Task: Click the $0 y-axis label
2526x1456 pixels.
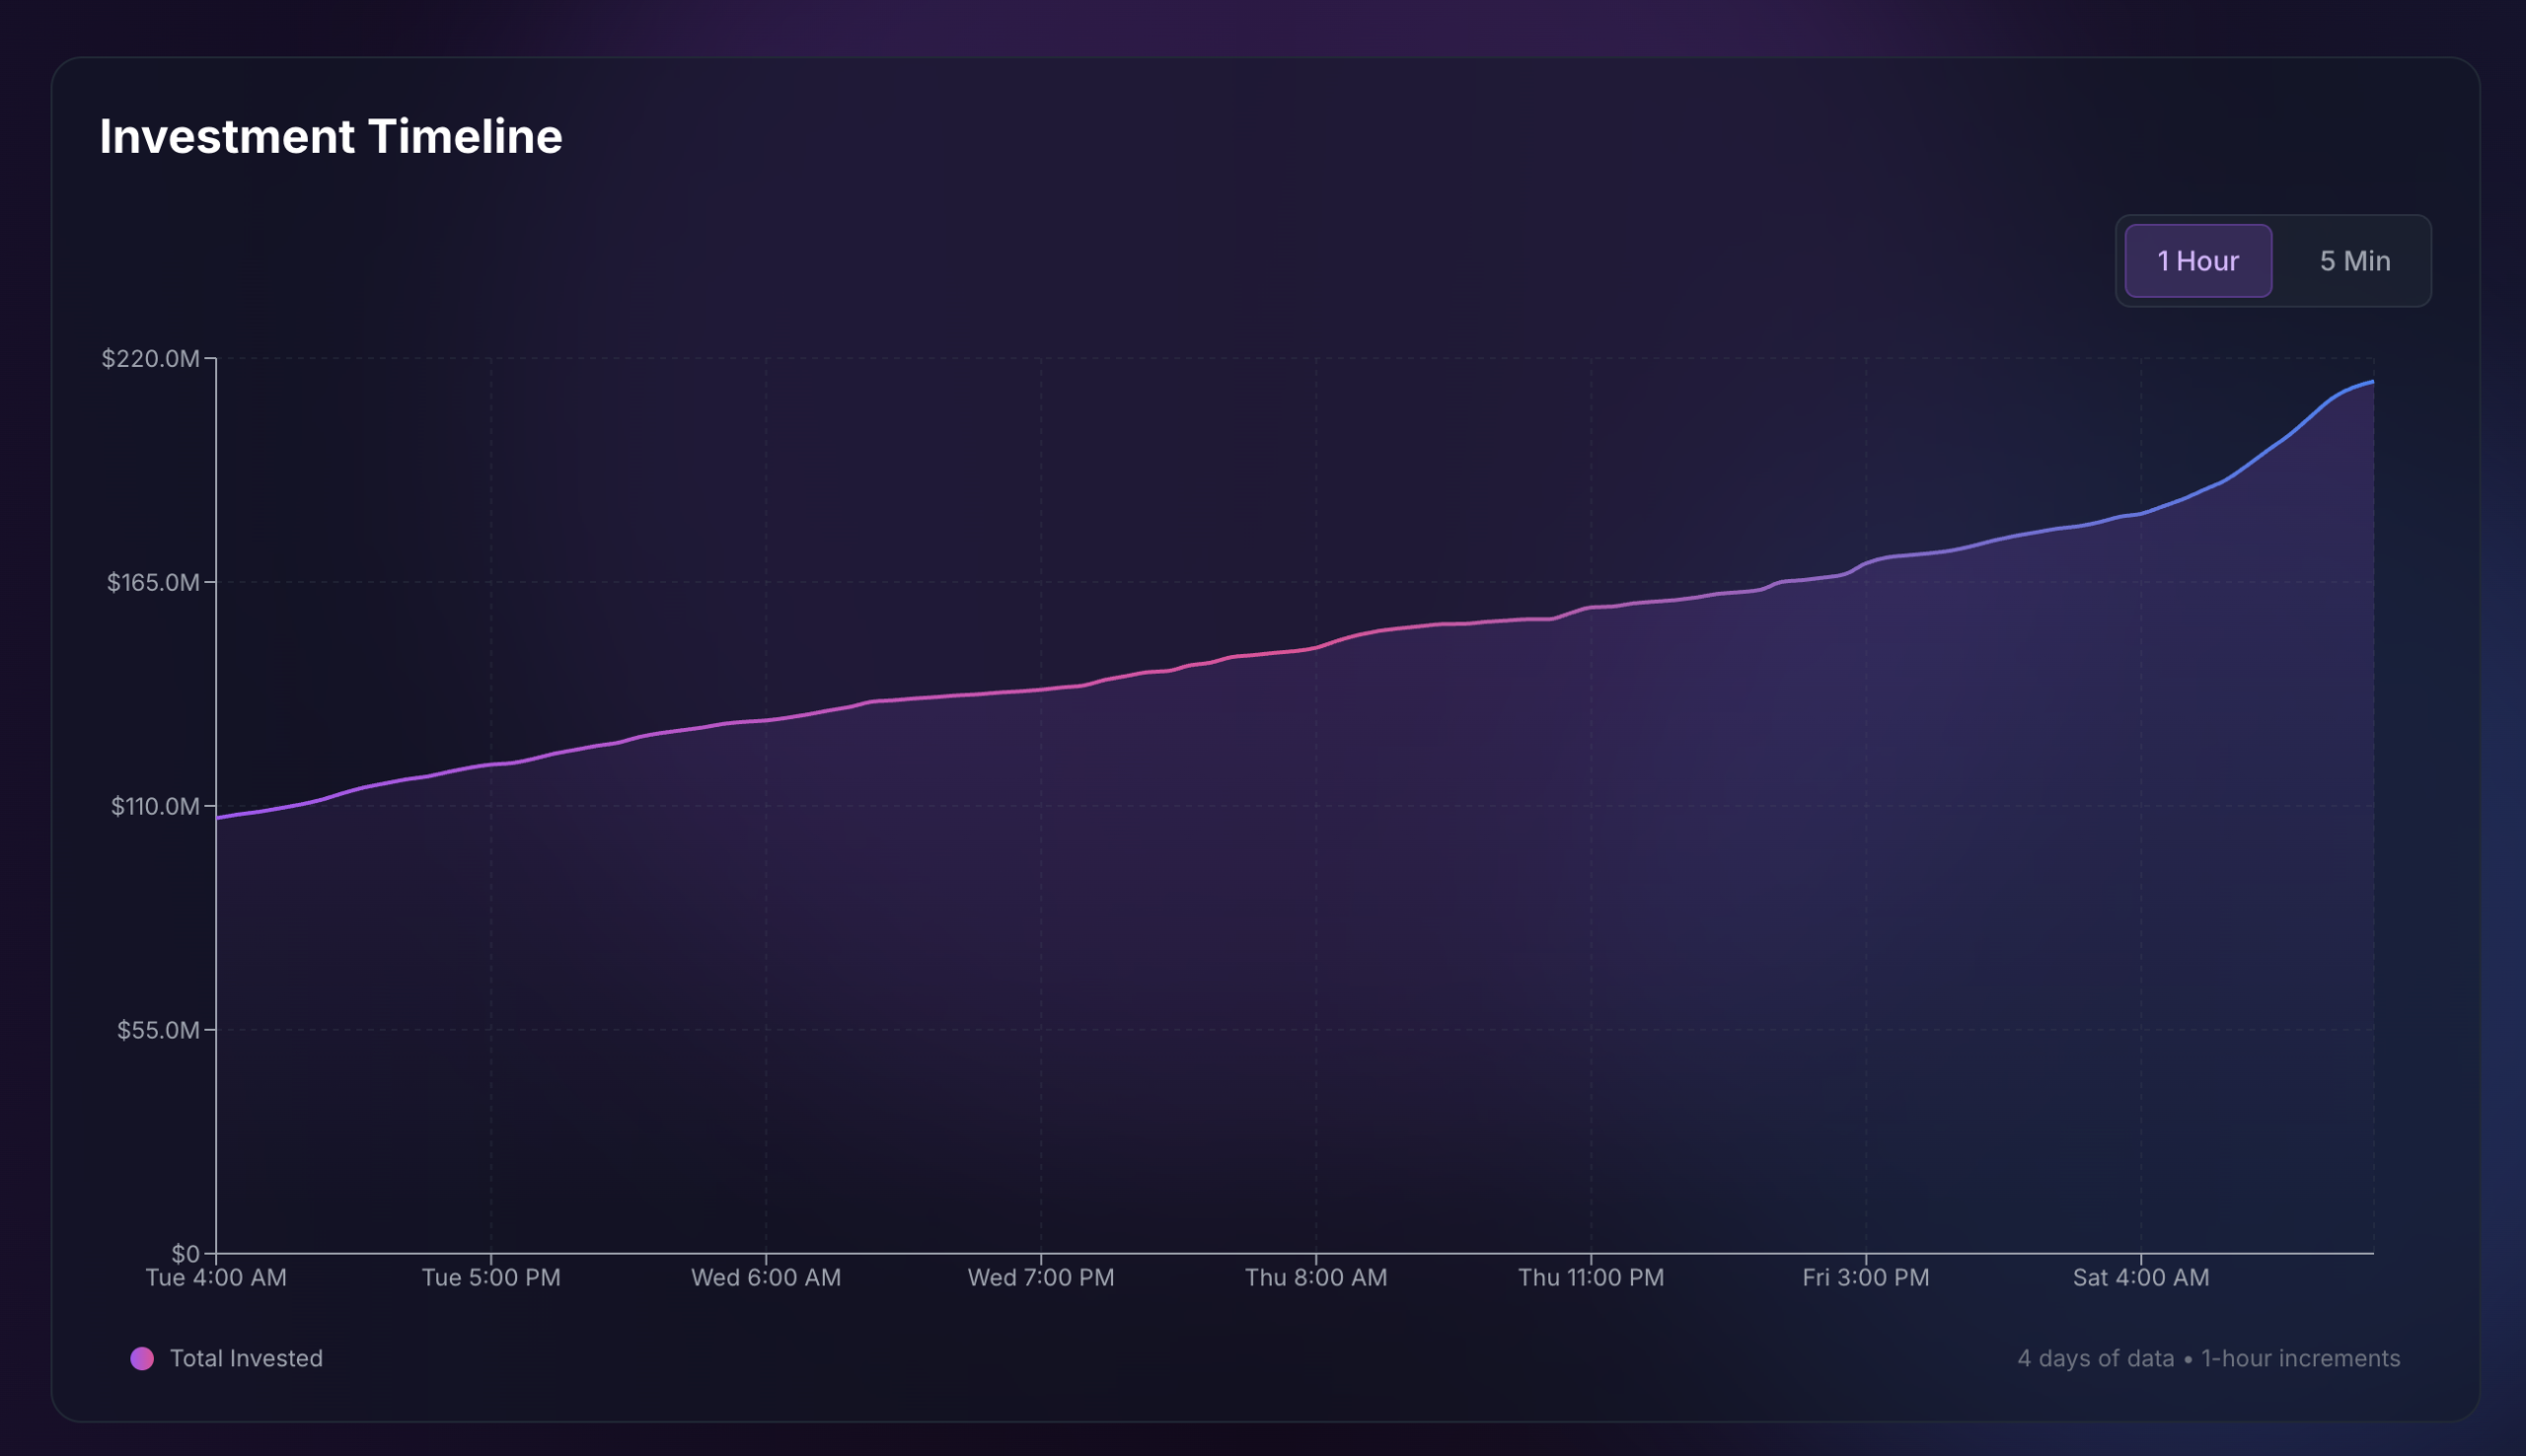Action: point(185,1253)
